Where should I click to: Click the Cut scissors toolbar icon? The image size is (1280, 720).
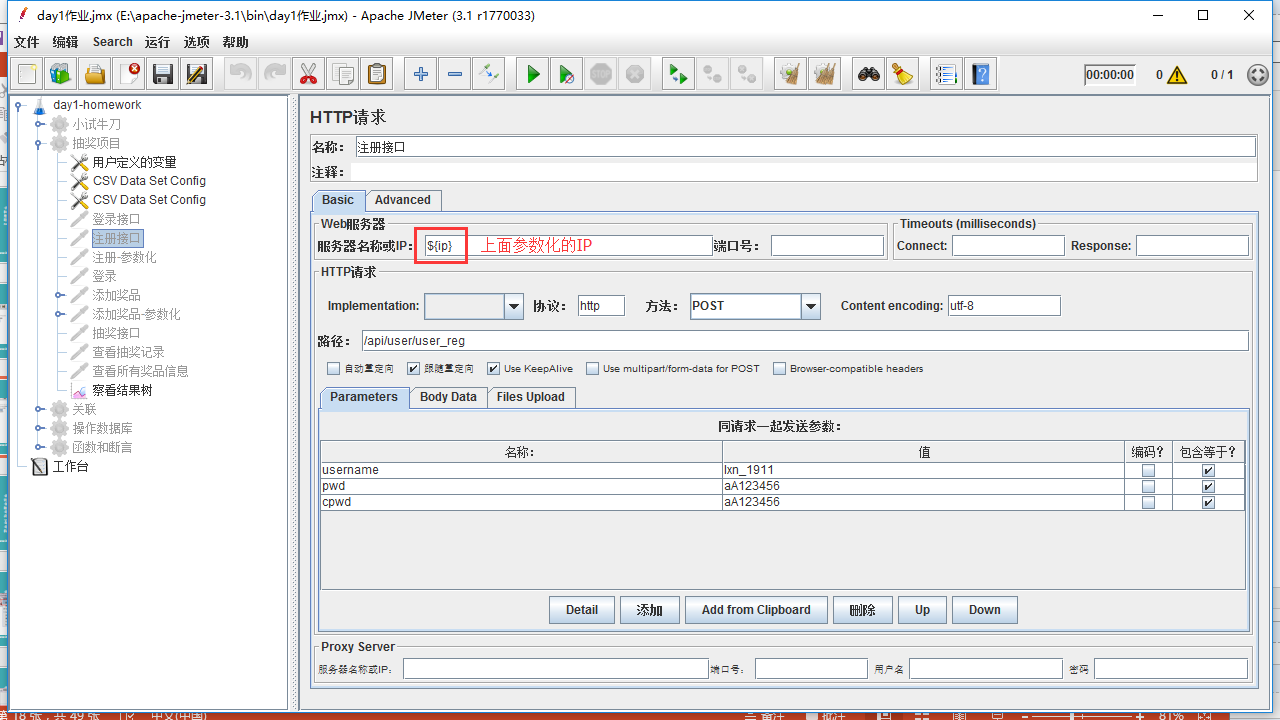click(308, 74)
